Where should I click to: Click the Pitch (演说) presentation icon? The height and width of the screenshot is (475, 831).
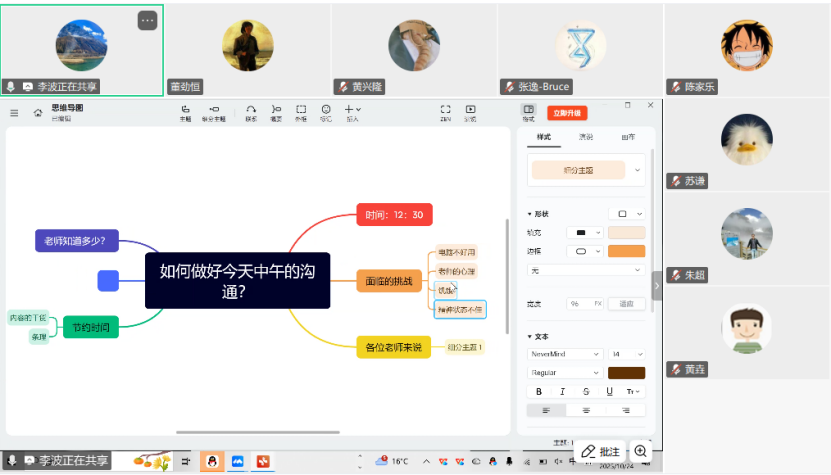point(470,110)
